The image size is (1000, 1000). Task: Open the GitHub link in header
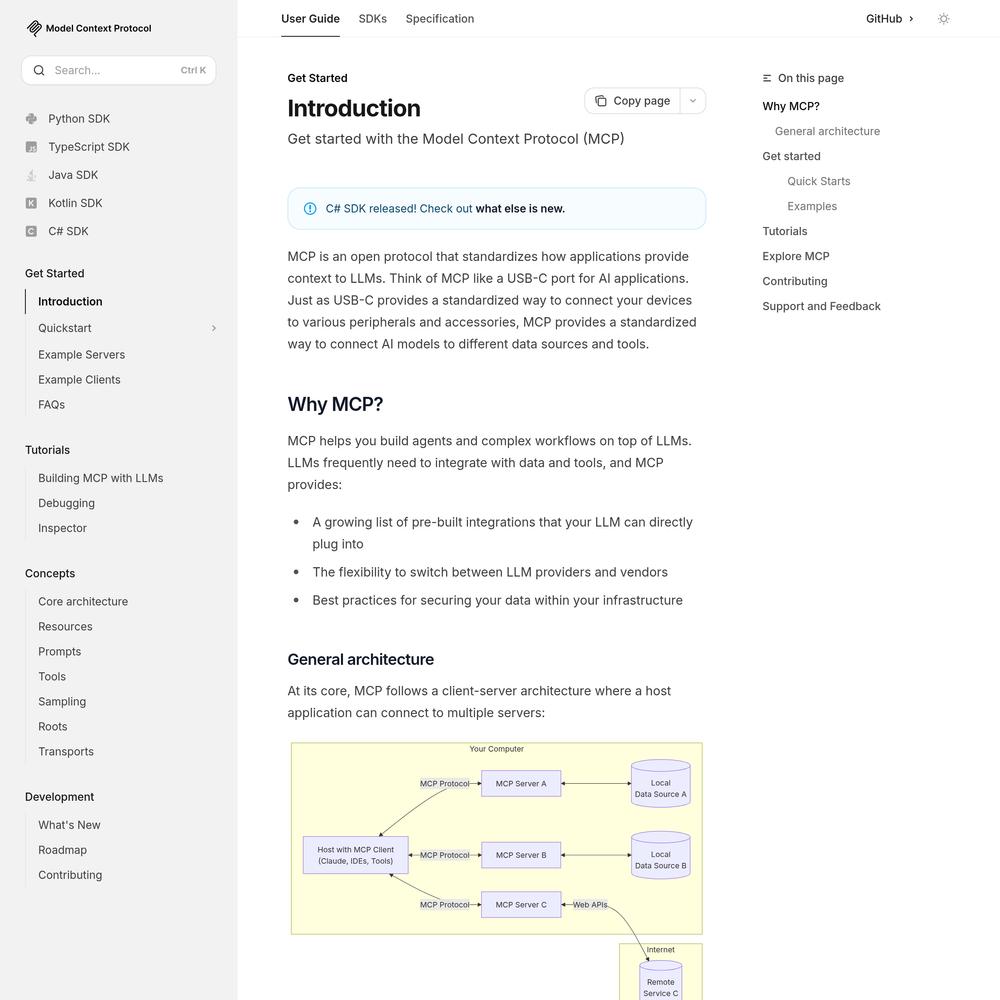pyautogui.click(x=890, y=19)
